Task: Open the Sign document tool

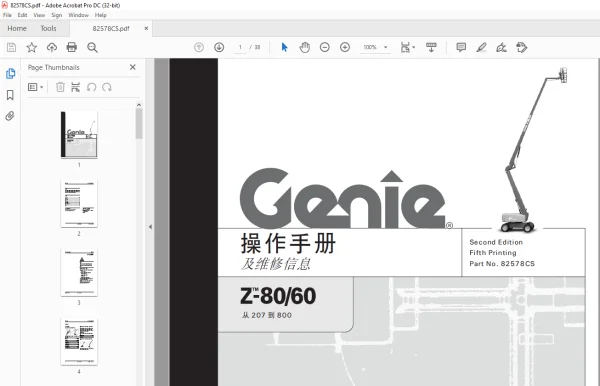Action: coord(501,47)
